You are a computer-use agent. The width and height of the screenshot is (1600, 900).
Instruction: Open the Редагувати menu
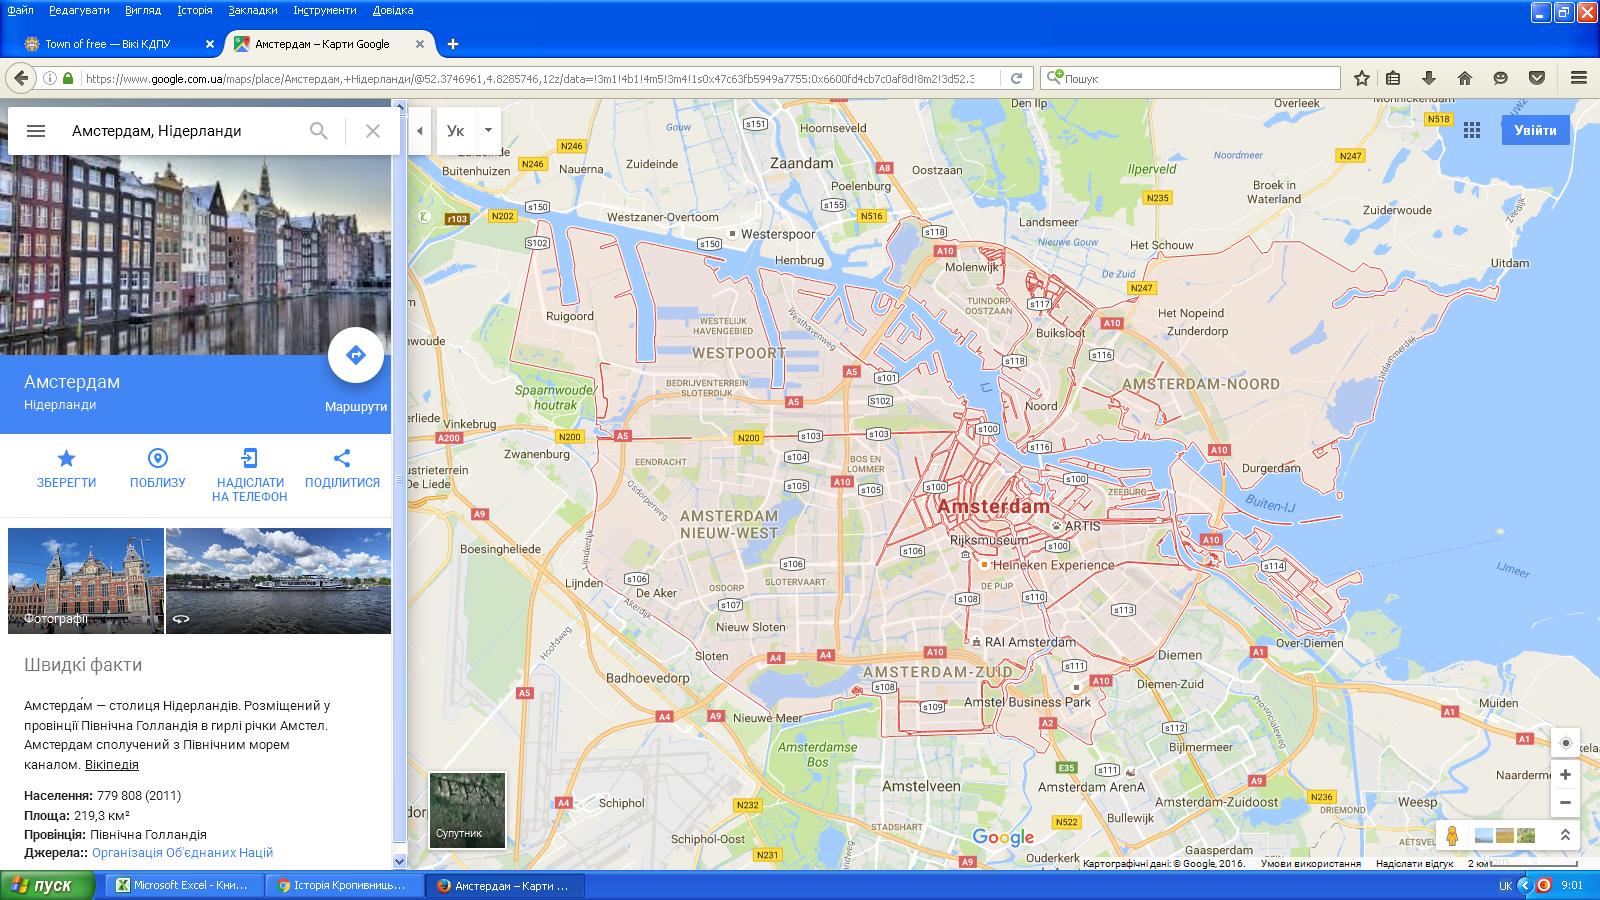coord(79,10)
